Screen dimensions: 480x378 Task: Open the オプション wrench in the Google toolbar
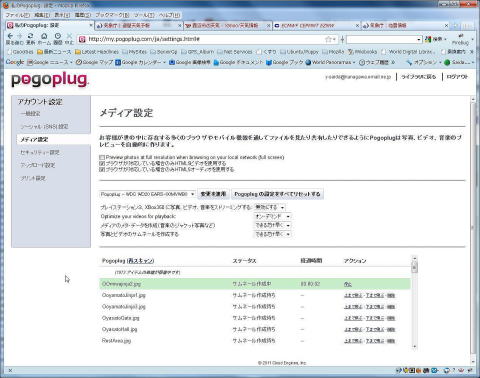tap(421, 62)
